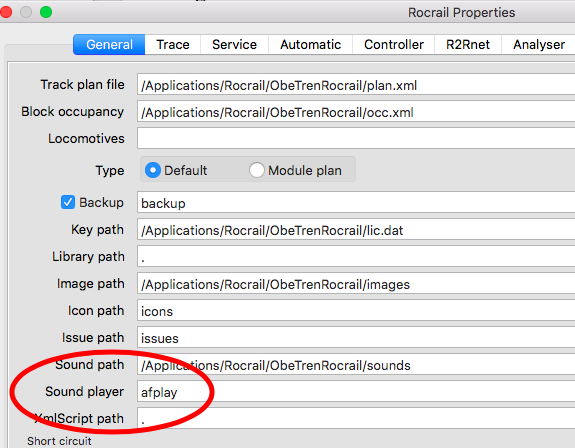The image size is (575, 448).
Task: Click the Key path input field
Action: pyautogui.click(x=356, y=230)
